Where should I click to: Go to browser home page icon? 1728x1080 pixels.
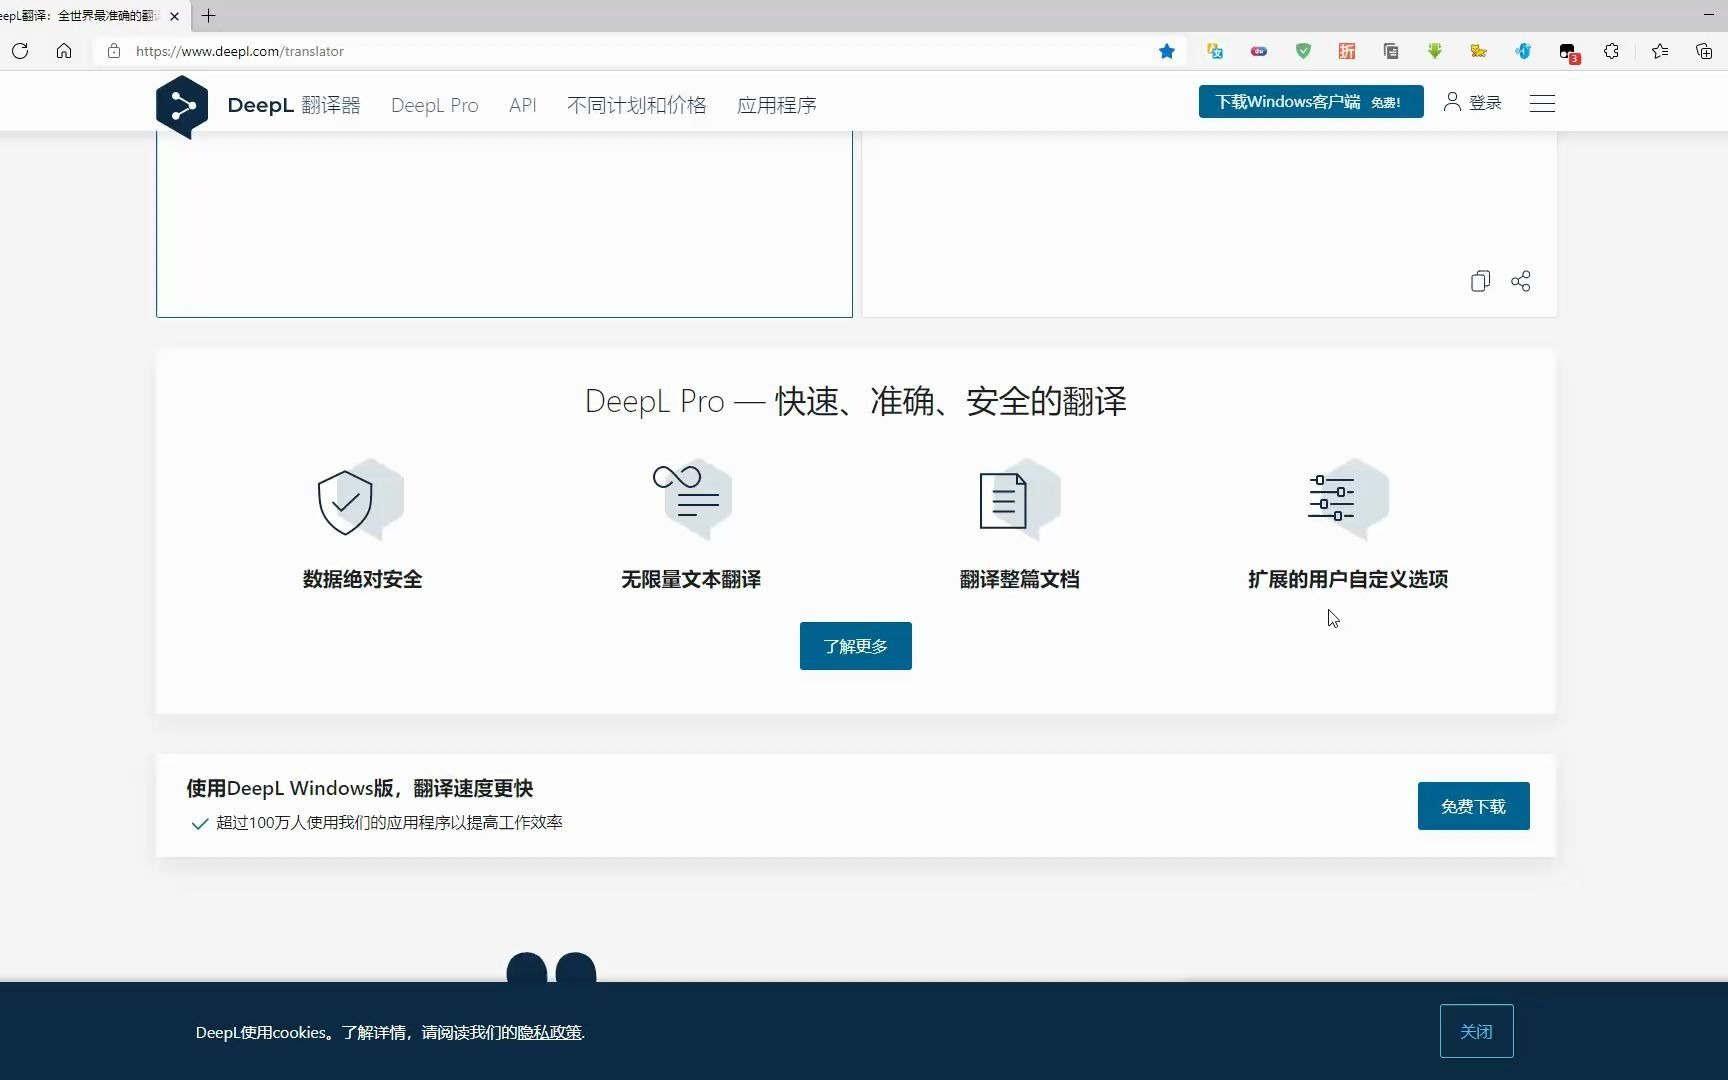point(64,51)
